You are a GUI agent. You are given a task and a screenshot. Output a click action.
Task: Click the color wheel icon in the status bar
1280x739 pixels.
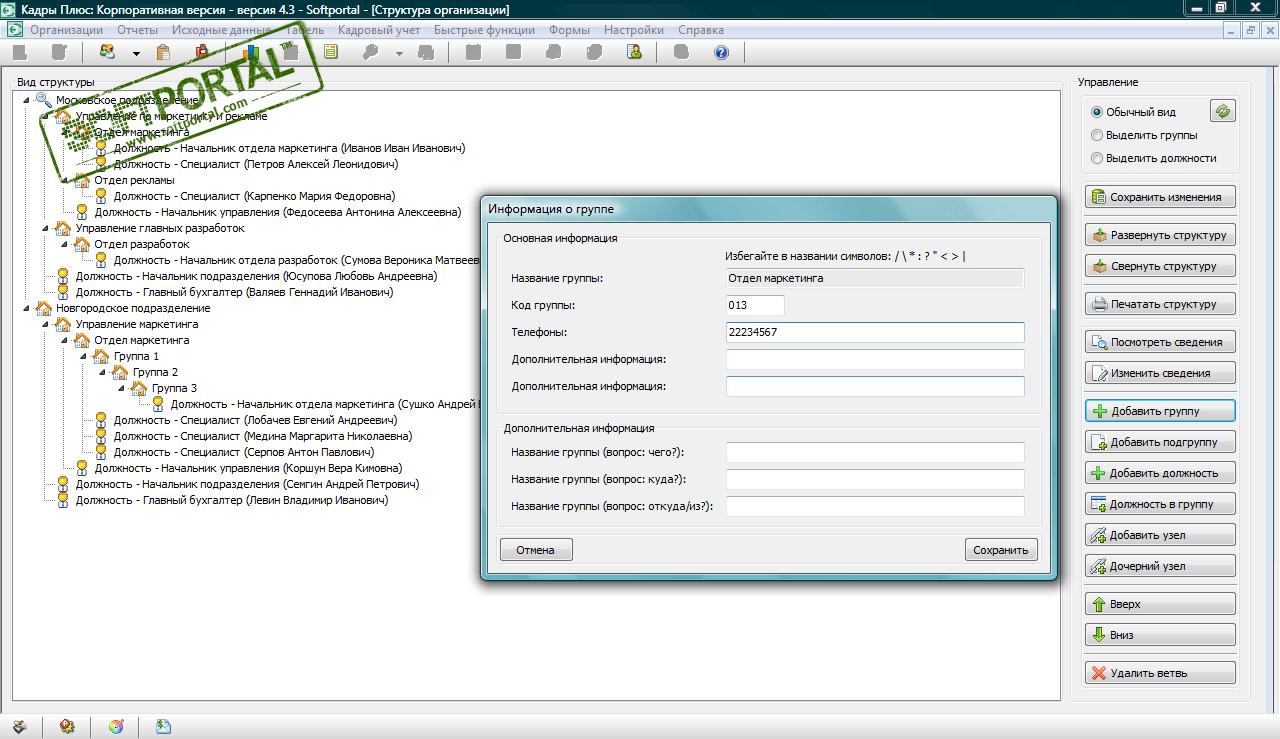tap(116, 727)
